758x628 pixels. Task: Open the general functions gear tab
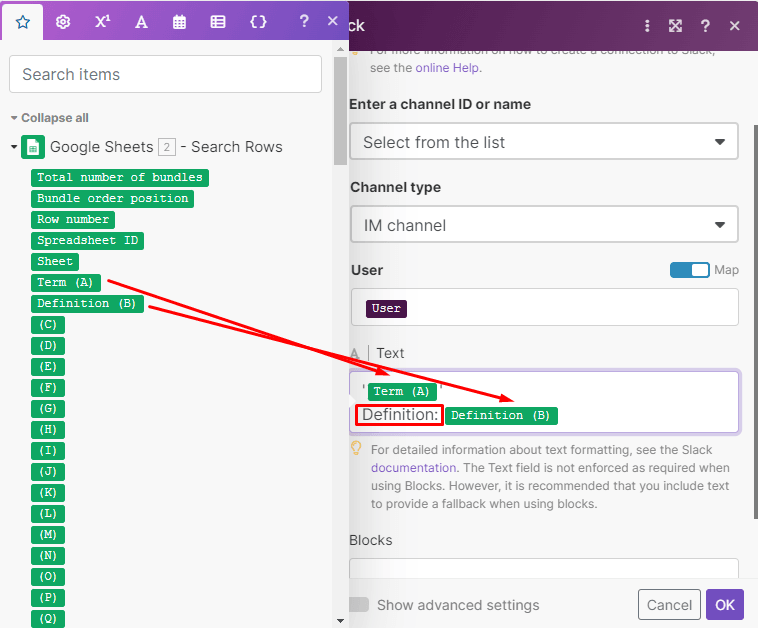click(x=63, y=22)
